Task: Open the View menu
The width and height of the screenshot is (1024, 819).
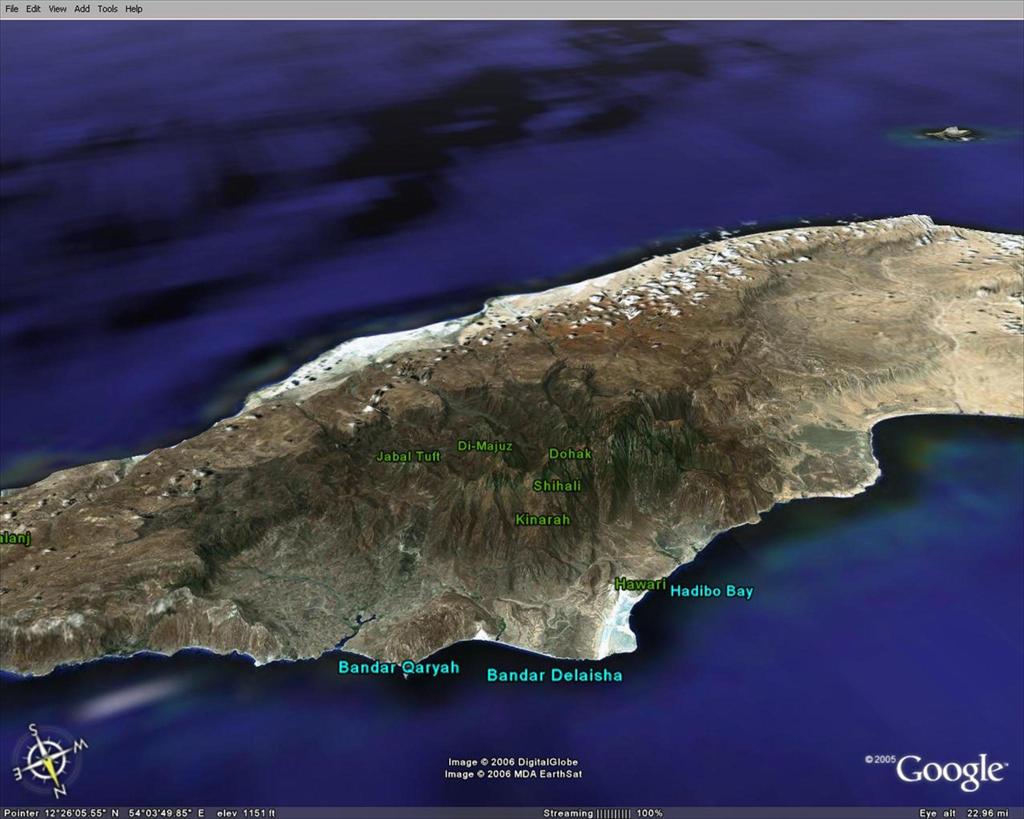Action: point(57,9)
